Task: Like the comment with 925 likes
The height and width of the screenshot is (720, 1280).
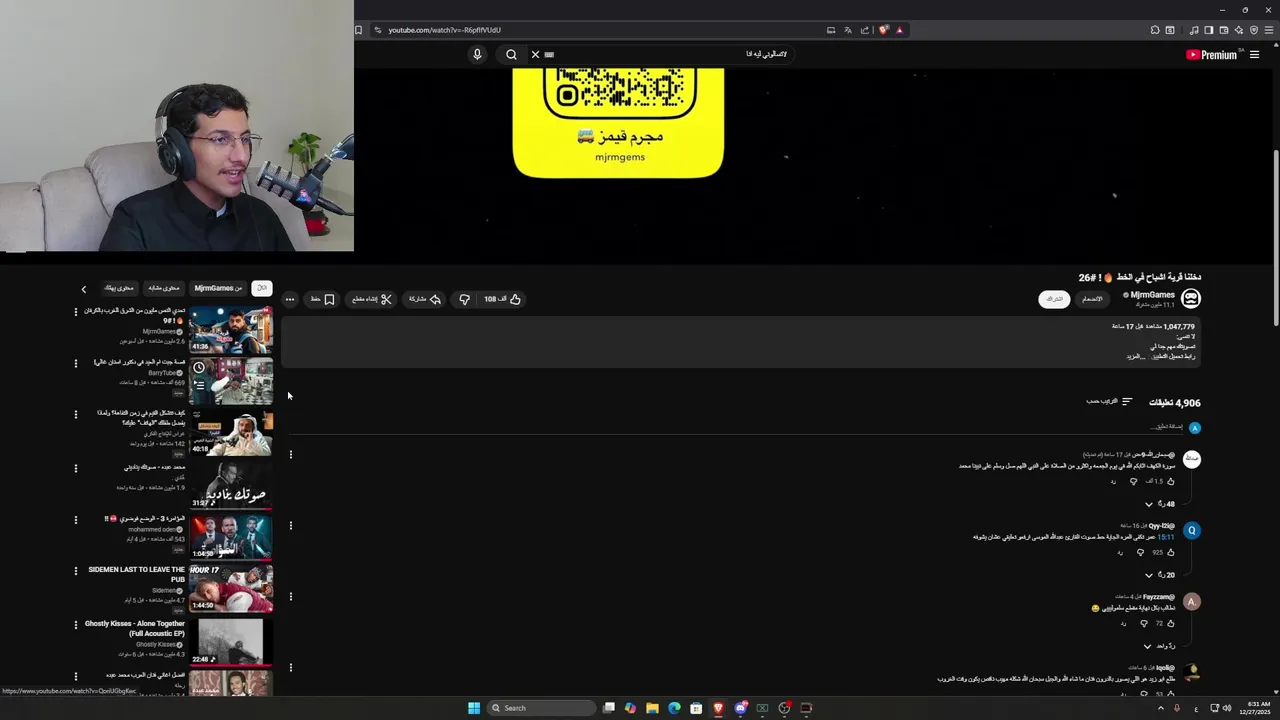Action: [x=1171, y=552]
